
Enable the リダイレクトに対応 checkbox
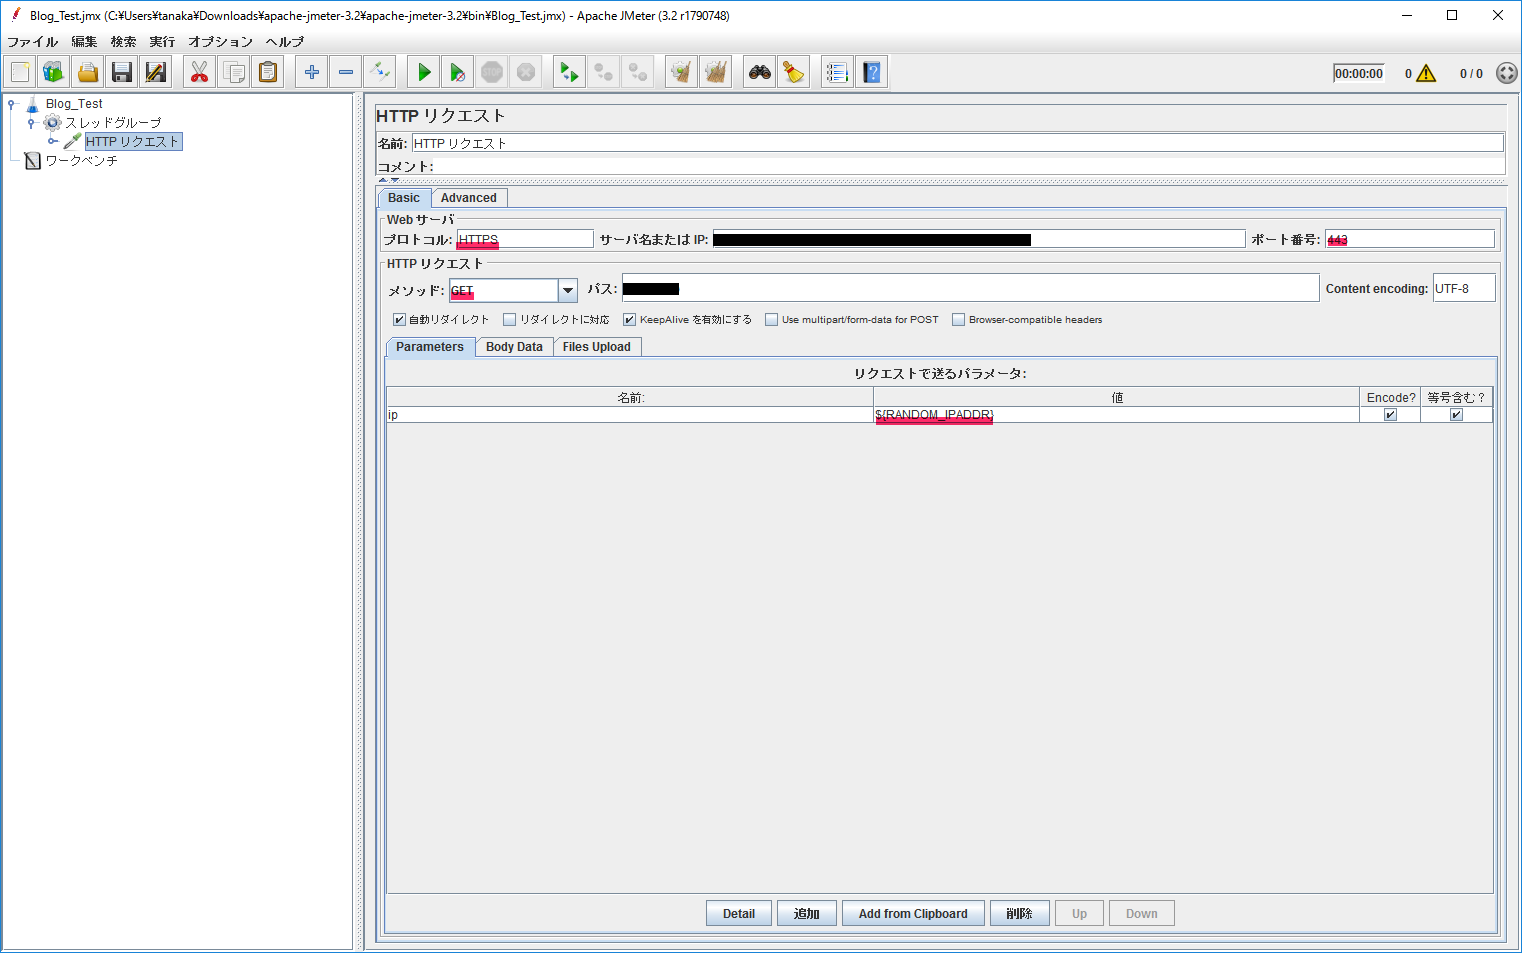[x=510, y=320]
